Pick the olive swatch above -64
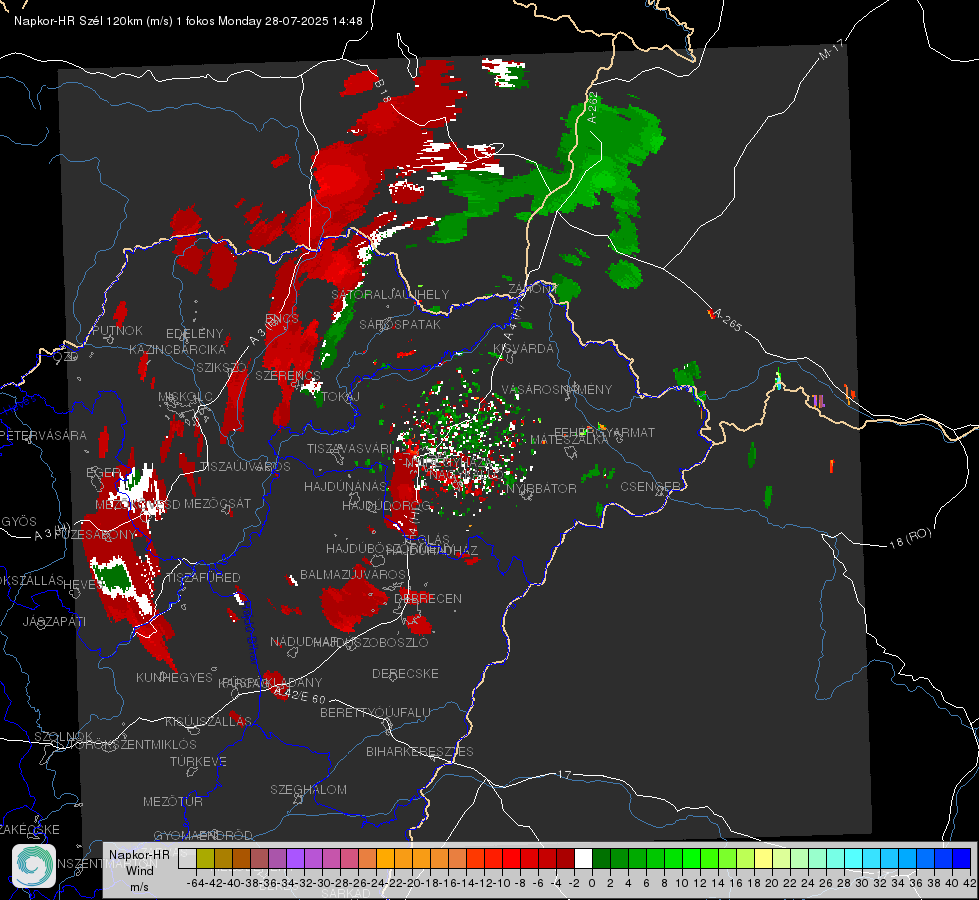Image resolution: width=979 pixels, height=900 pixels. 205,858
